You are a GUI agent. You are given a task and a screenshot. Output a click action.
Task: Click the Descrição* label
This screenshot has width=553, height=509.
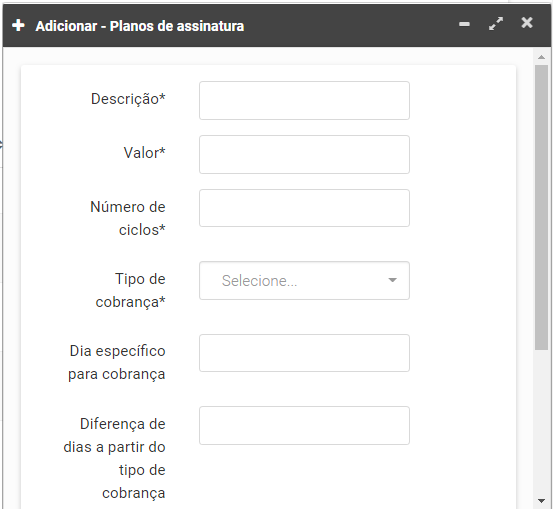pos(128,99)
